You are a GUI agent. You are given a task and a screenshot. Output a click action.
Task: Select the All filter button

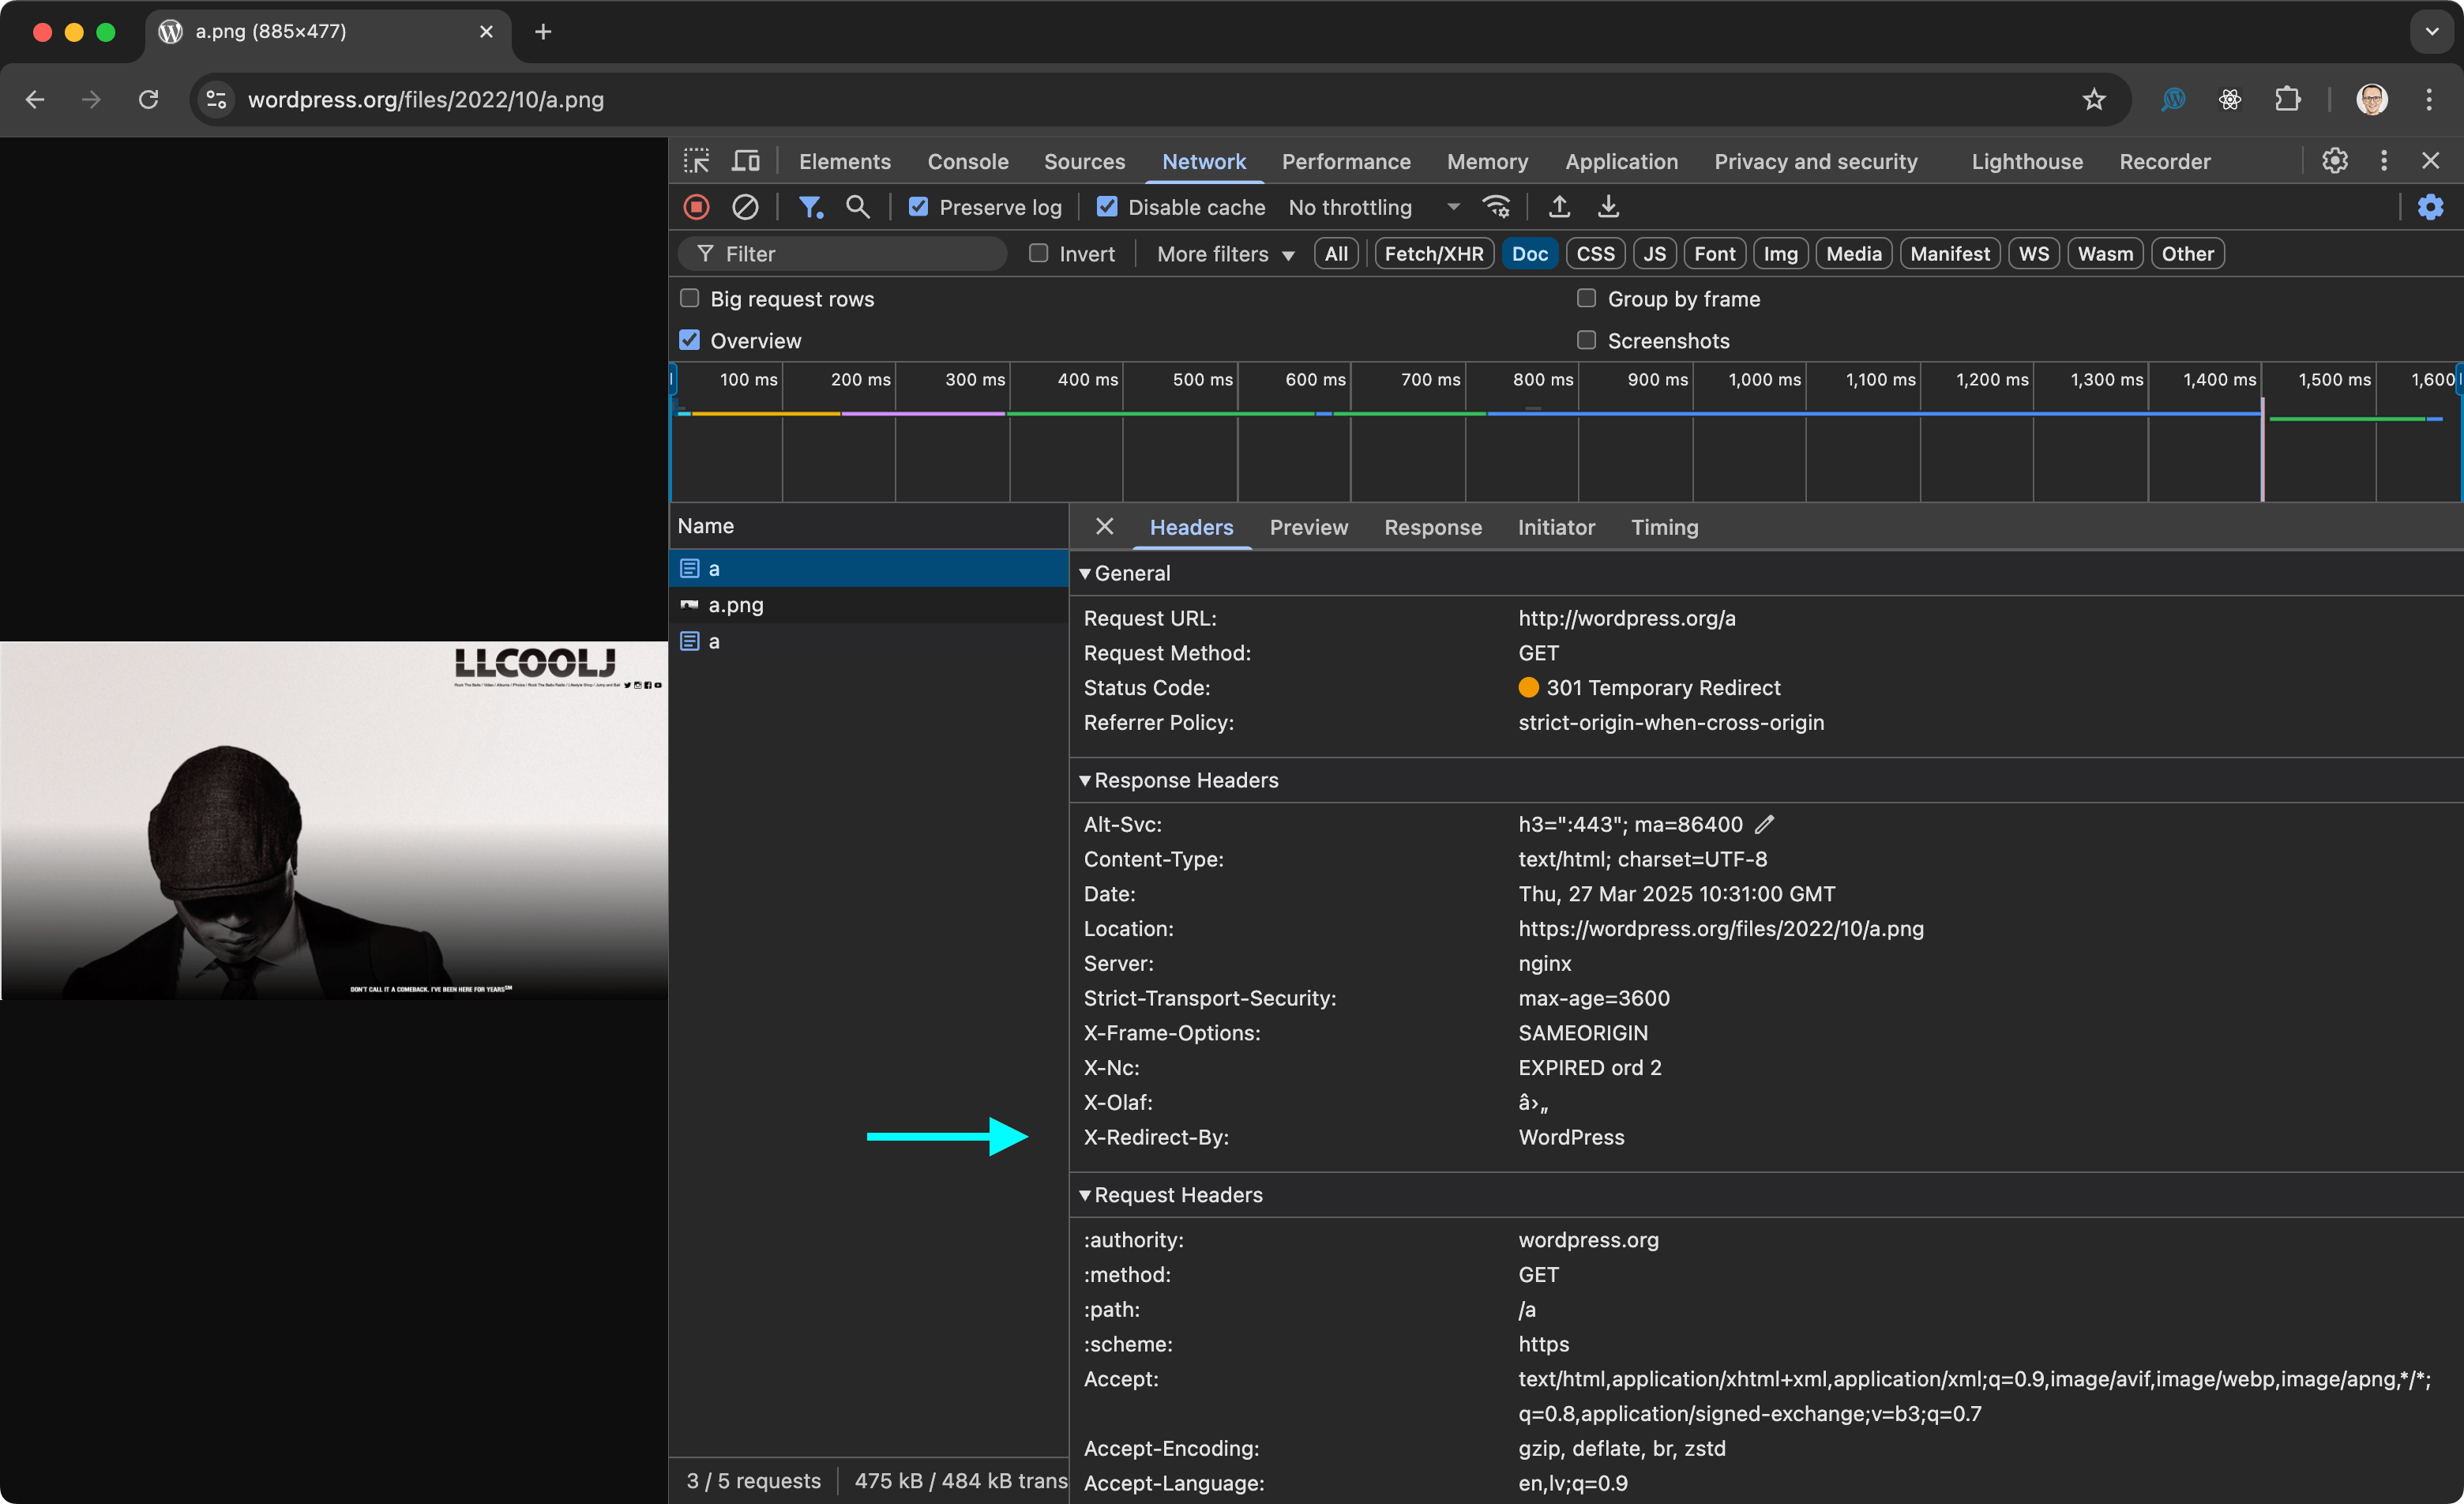(1336, 253)
